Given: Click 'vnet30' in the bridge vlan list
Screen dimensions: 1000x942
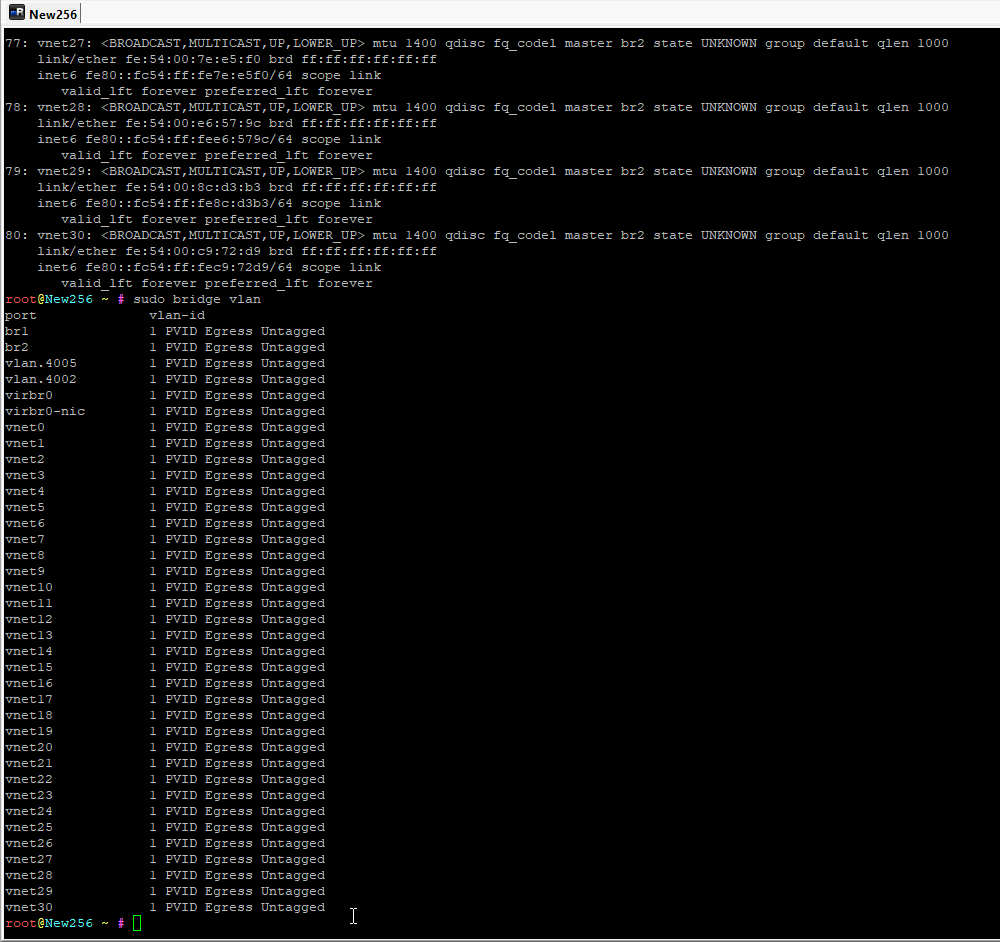Looking at the screenshot, I should coord(29,908).
